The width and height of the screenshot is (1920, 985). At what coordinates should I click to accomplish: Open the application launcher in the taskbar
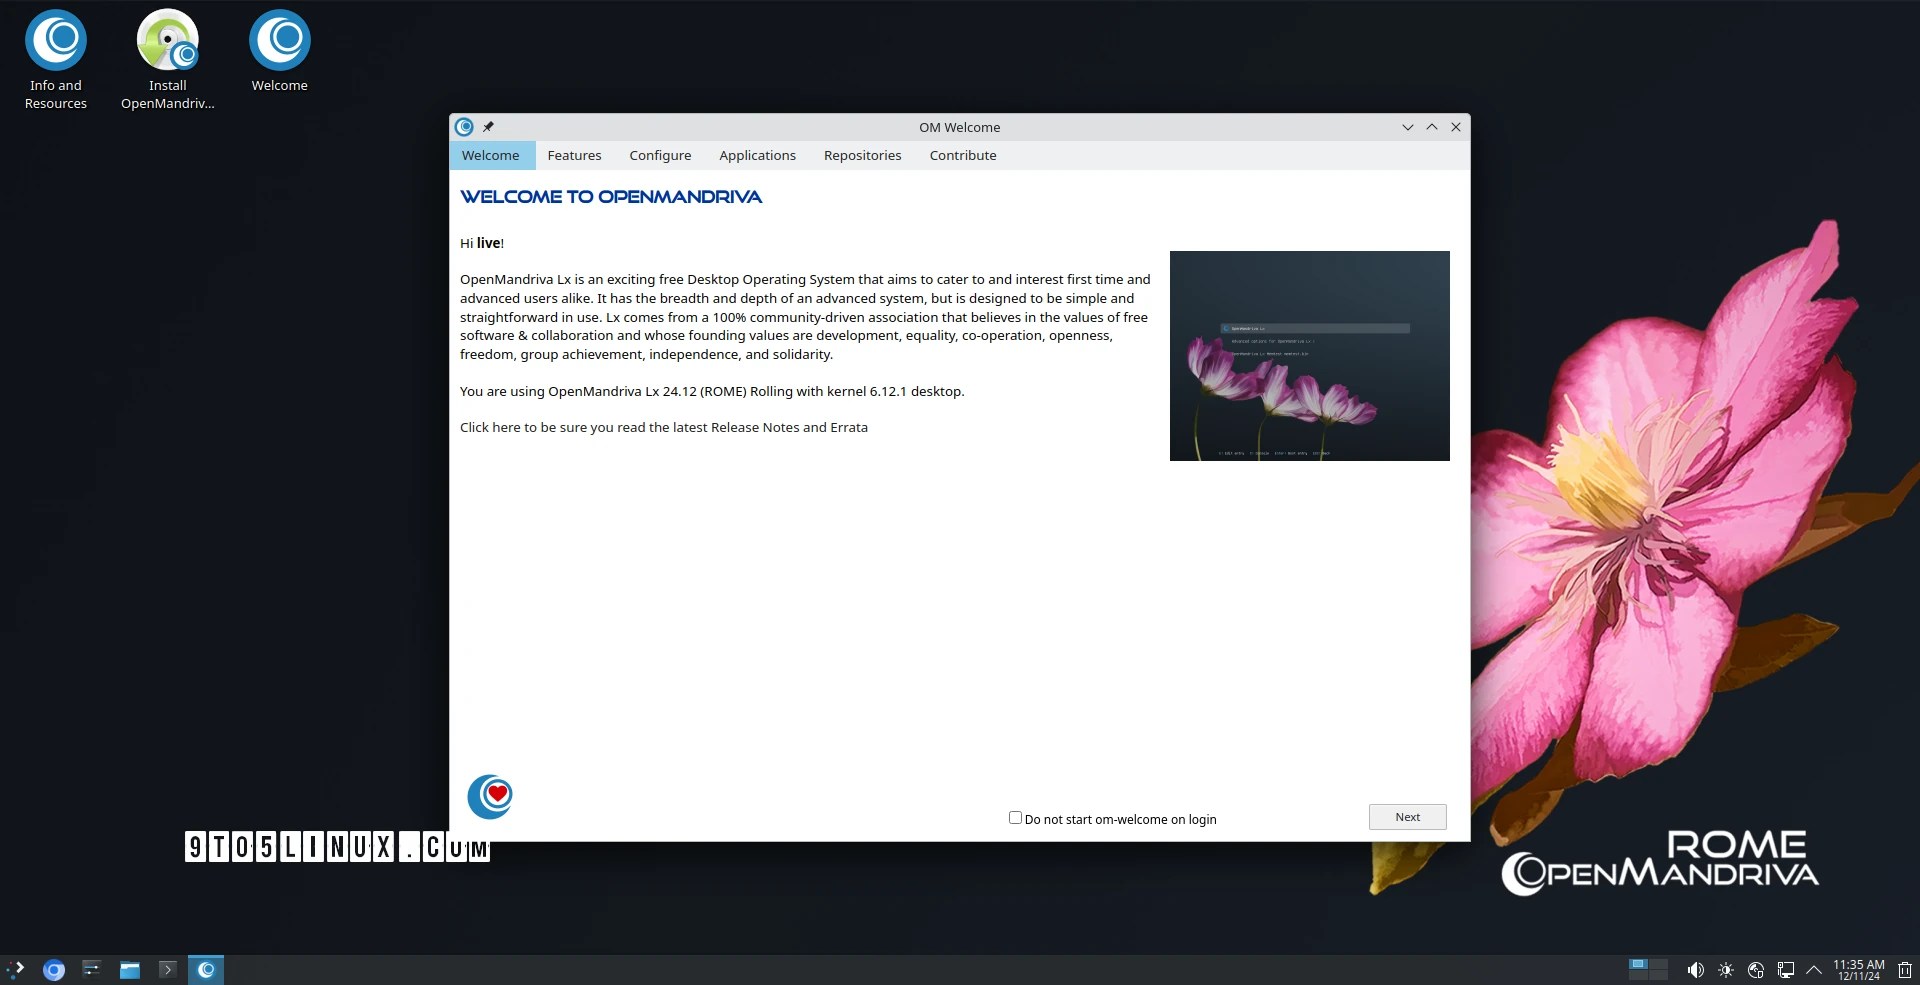coord(16,969)
